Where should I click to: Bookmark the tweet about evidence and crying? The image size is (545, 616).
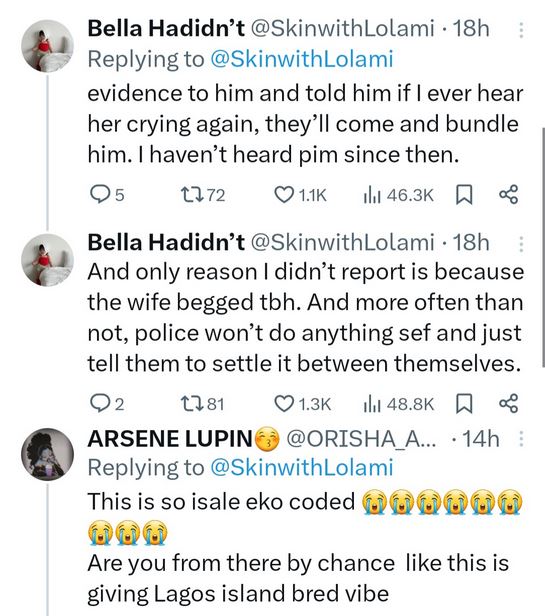tap(464, 195)
